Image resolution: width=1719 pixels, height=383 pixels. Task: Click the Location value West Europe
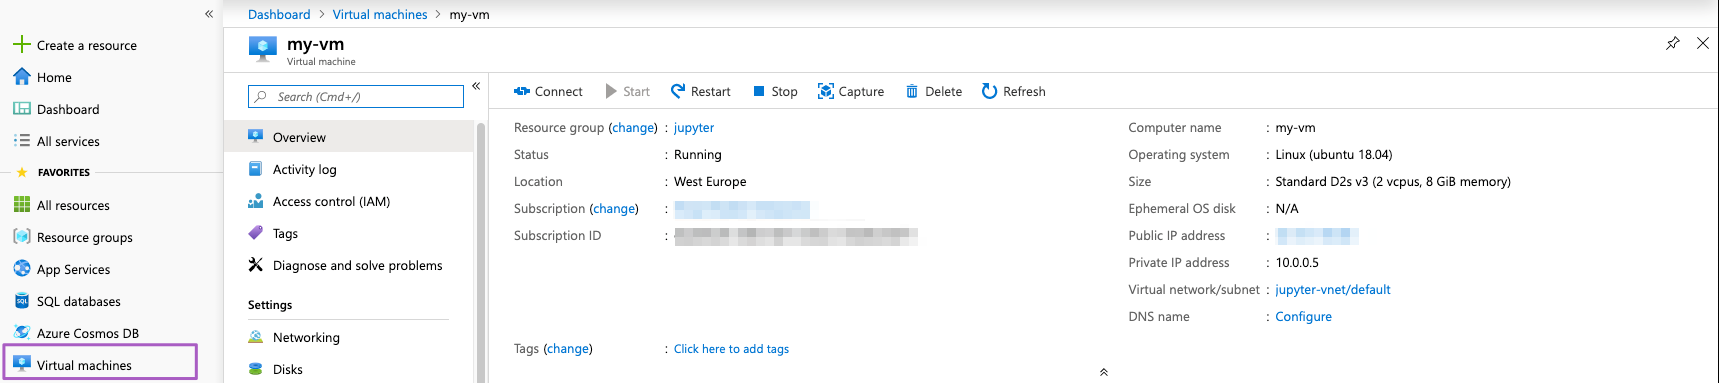pyautogui.click(x=710, y=182)
